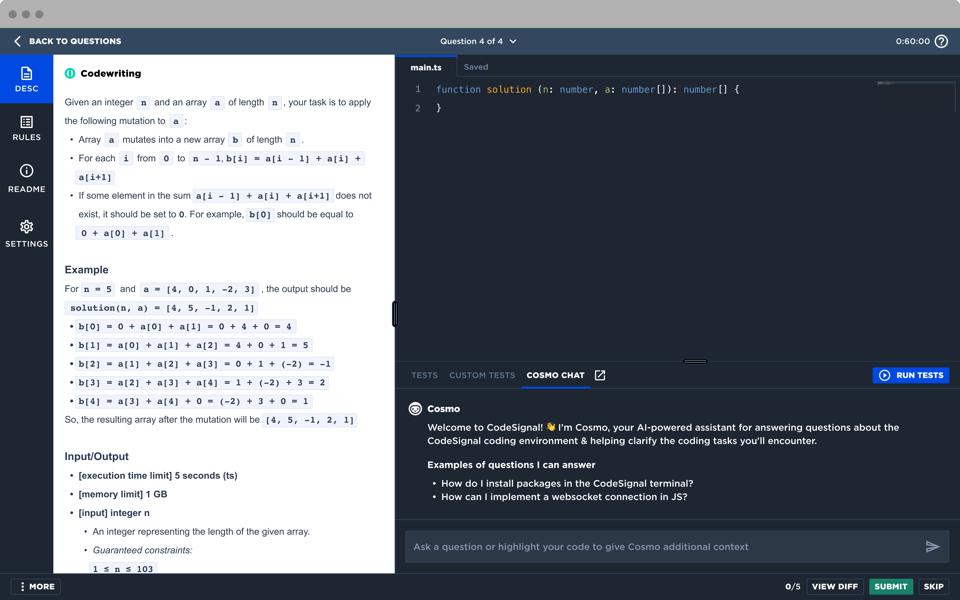Open SETTINGS from the sidebar
This screenshot has height=600, width=960.
pyautogui.click(x=26, y=233)
